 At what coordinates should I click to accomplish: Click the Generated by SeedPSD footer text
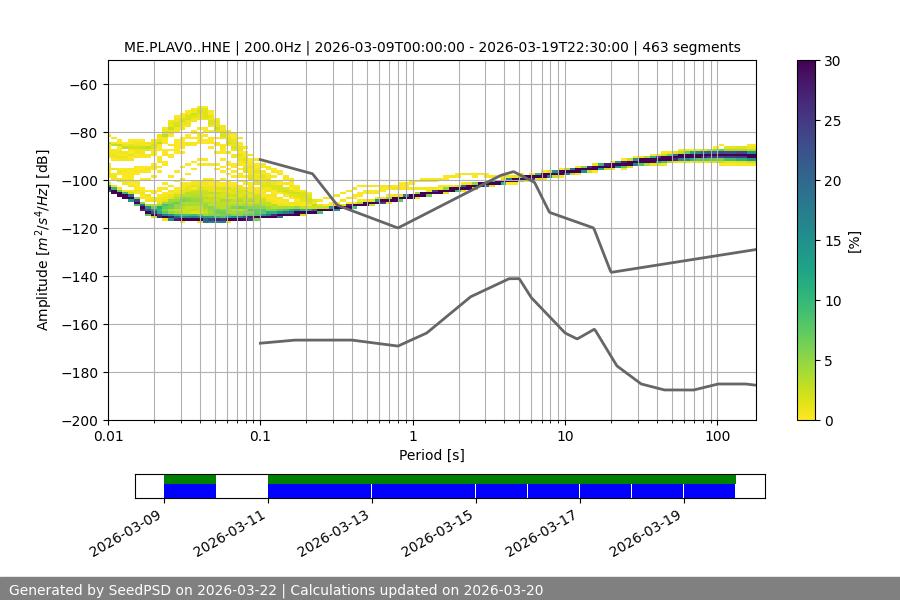[276, 590]
